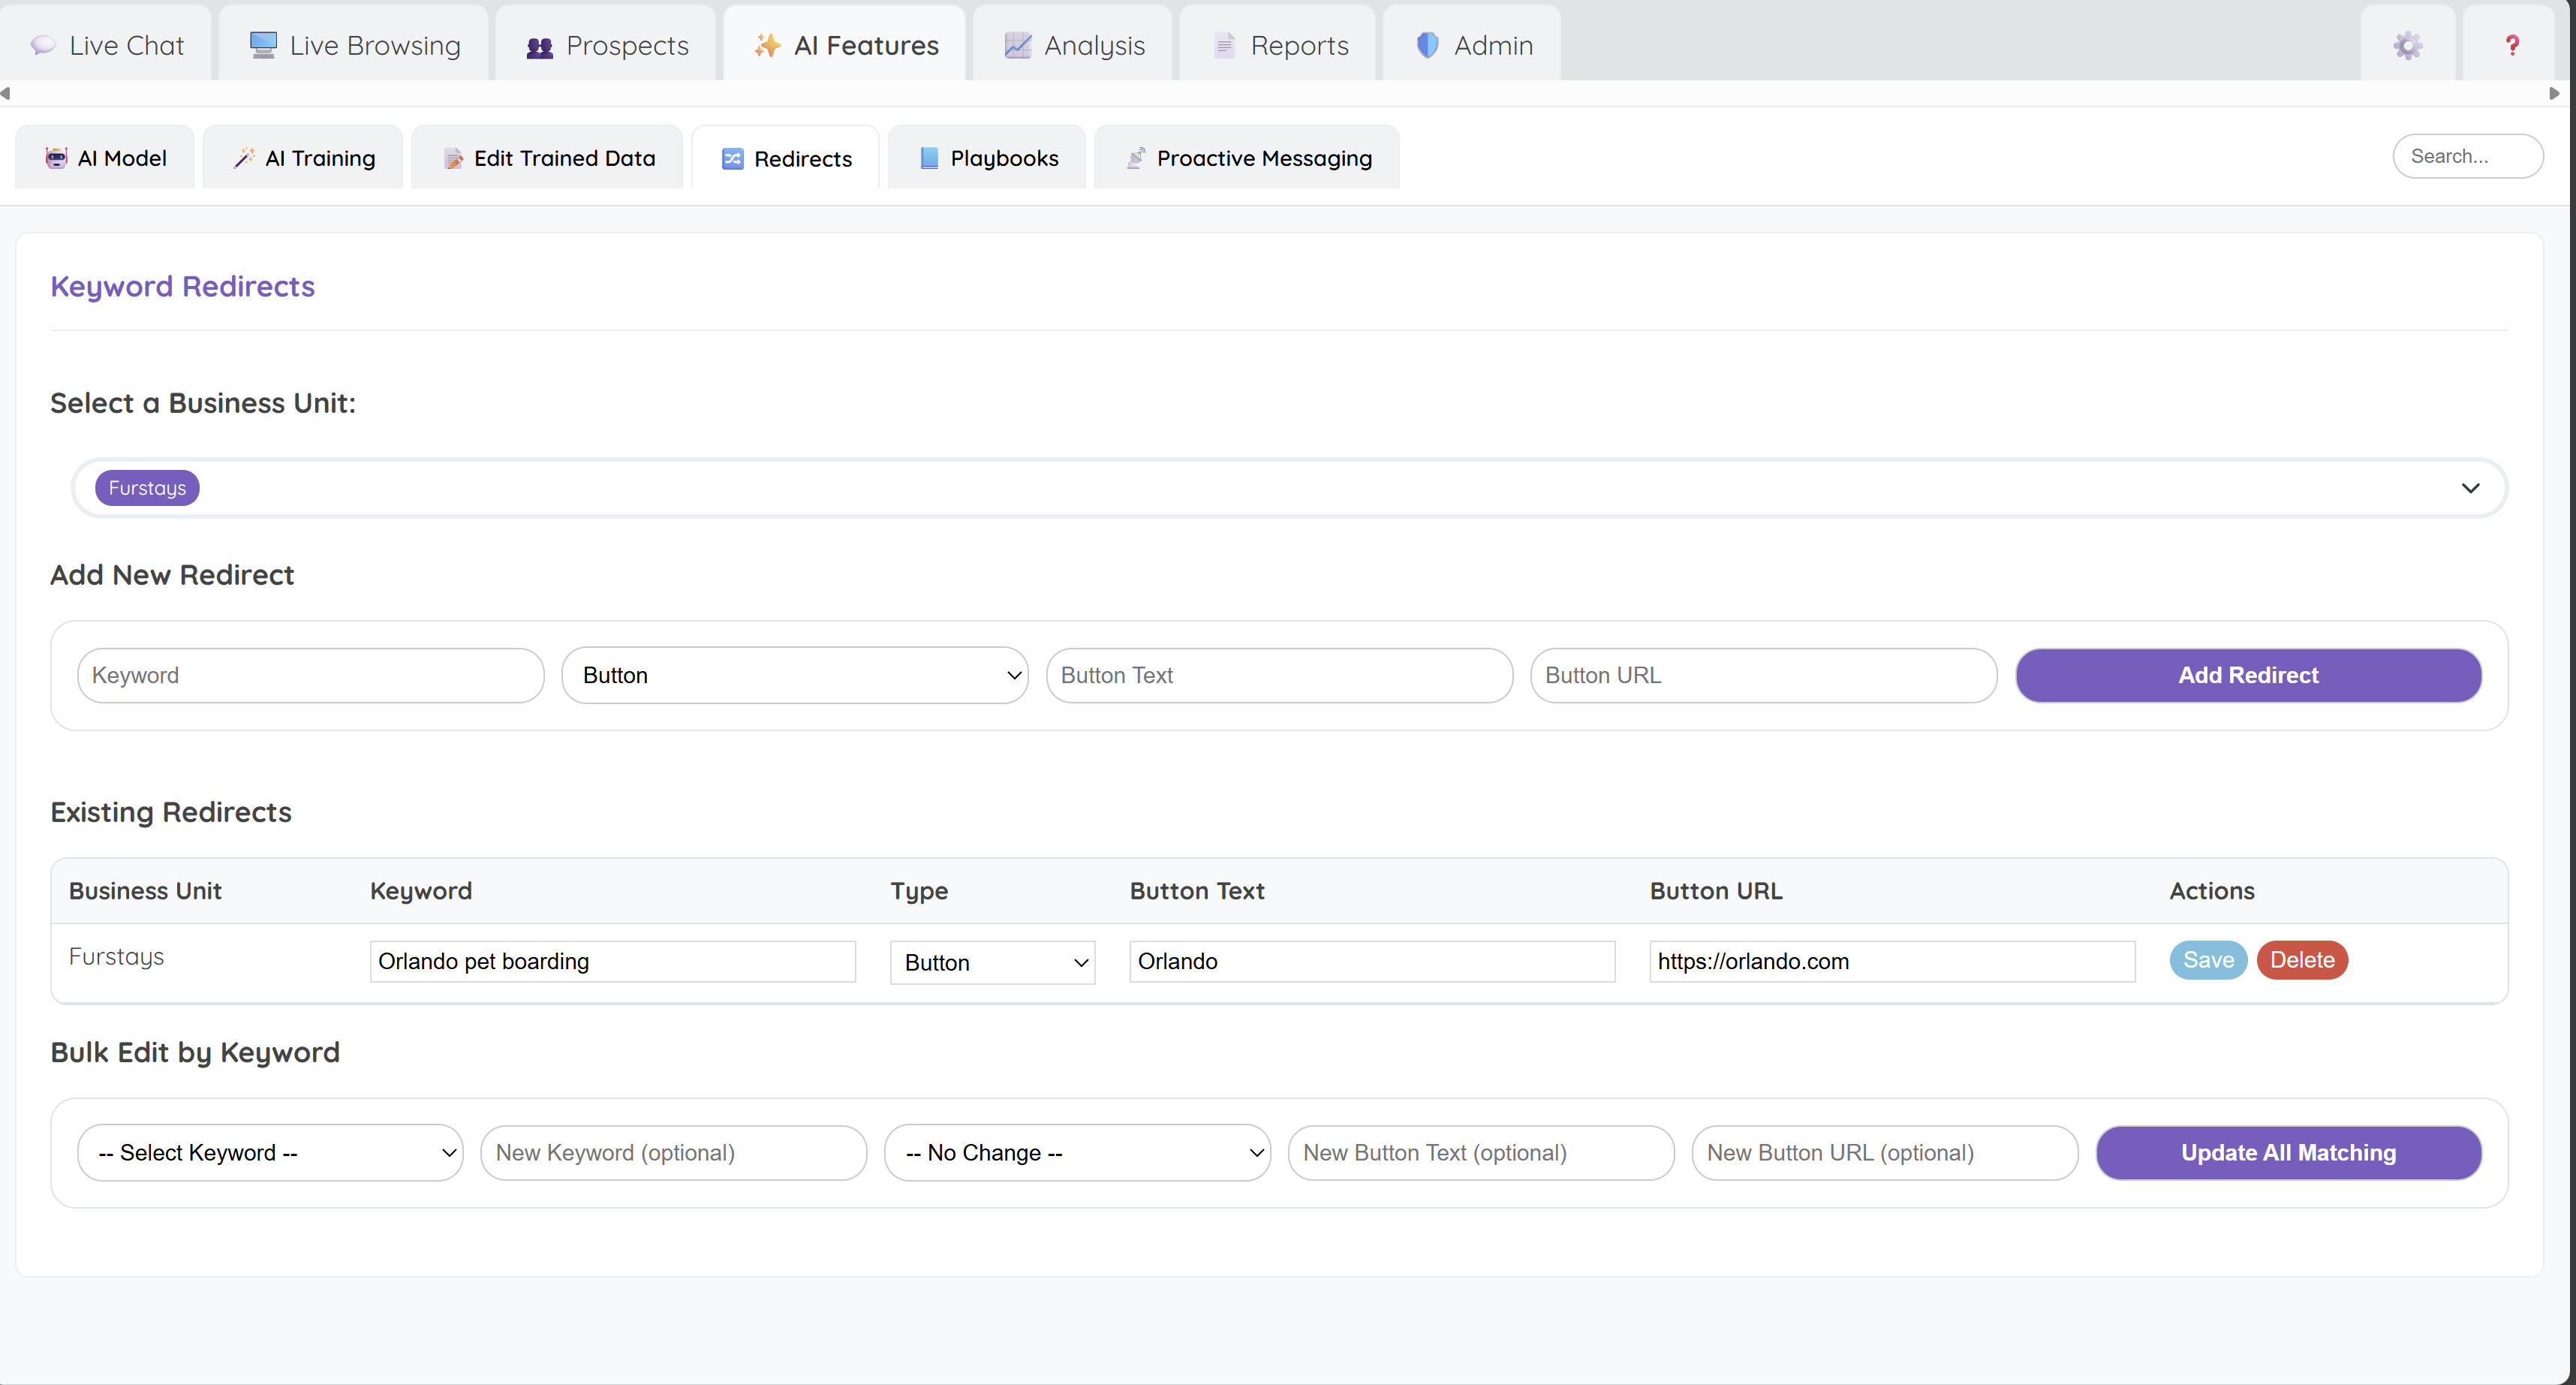Image resolution: width=2576 pixels, height=1385 pixels.
Task: Open the Proactive Messaging icon
Action: tap(1135, 157)
